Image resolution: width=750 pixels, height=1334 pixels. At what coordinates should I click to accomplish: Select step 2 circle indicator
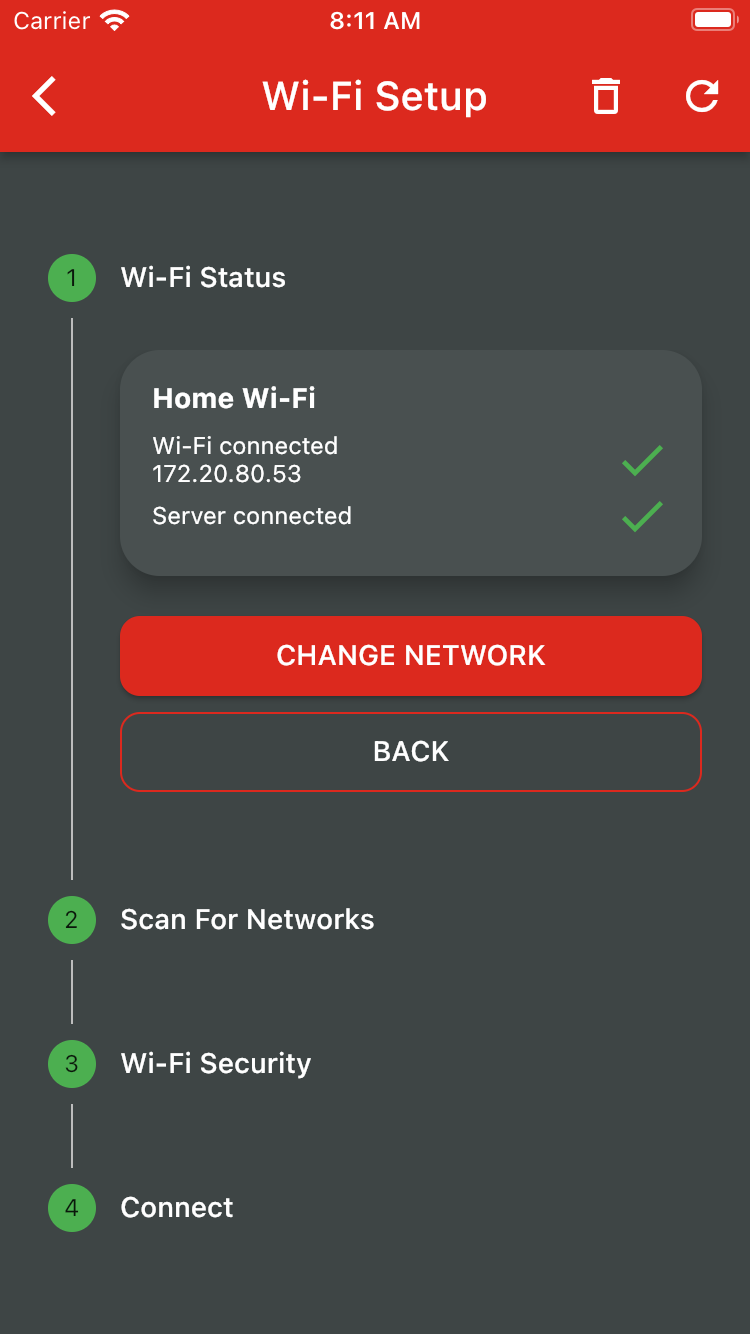[x=72, y=920]
